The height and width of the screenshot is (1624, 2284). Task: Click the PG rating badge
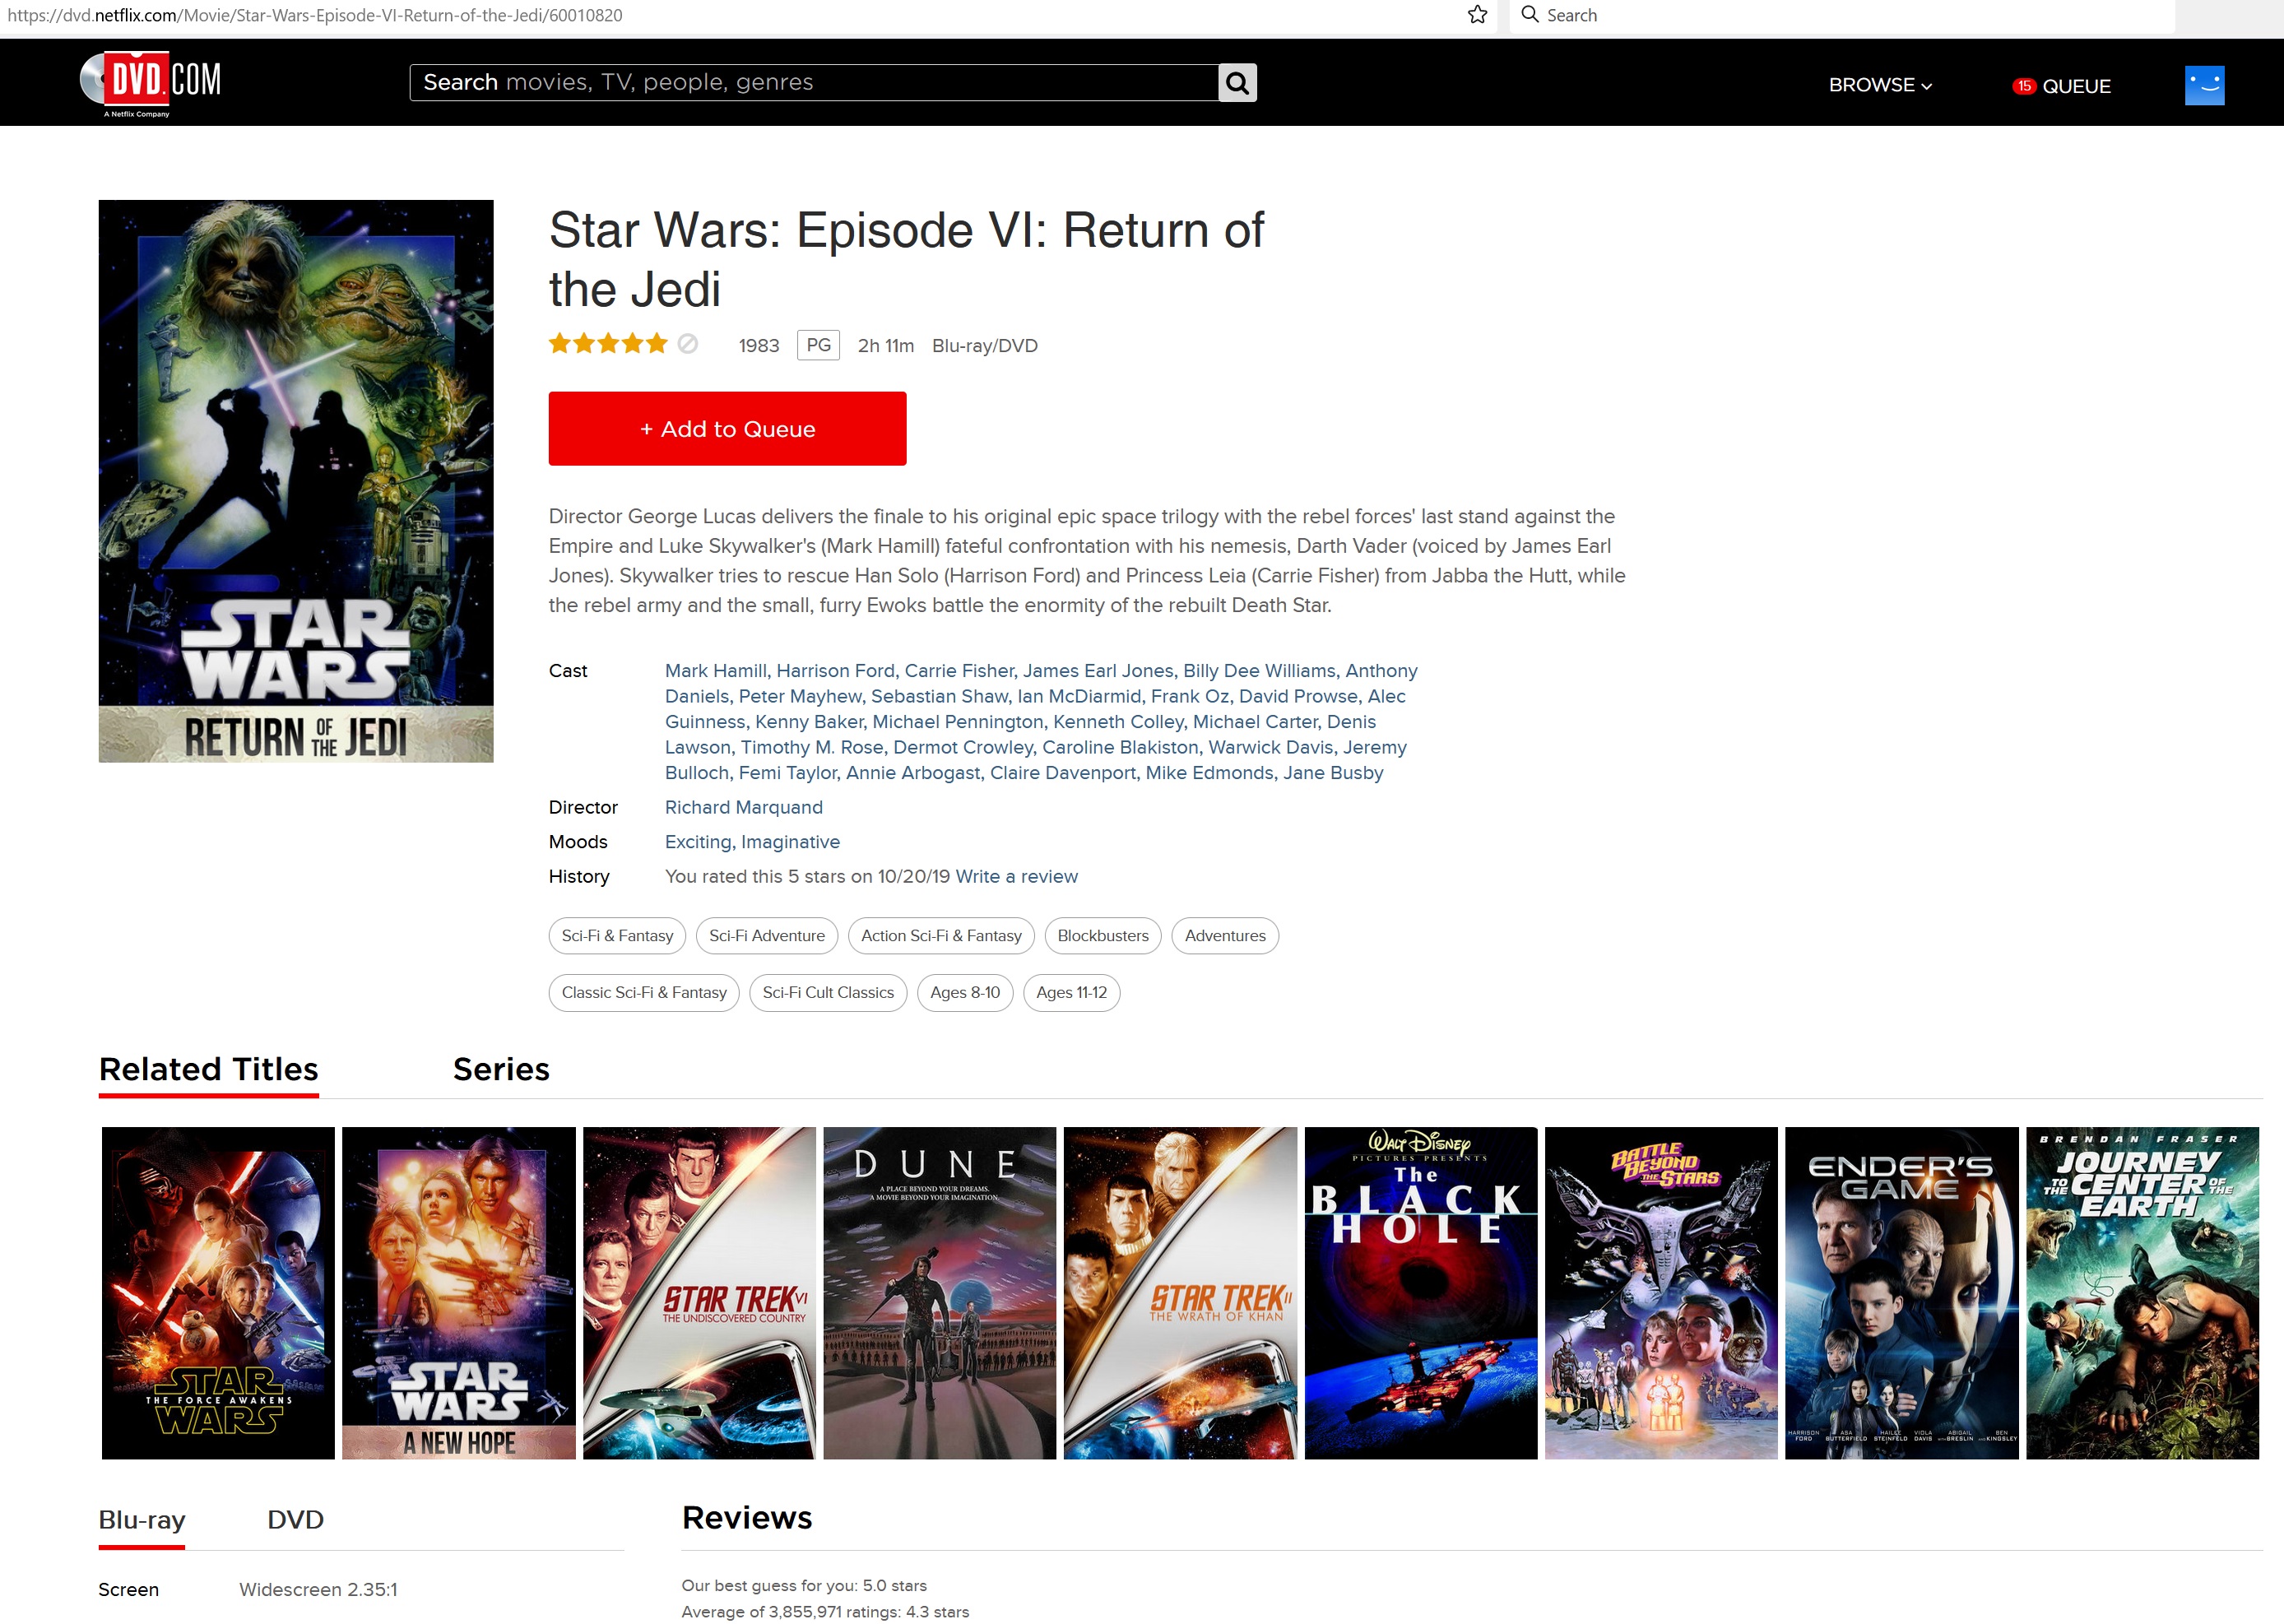tap(818, 345)
